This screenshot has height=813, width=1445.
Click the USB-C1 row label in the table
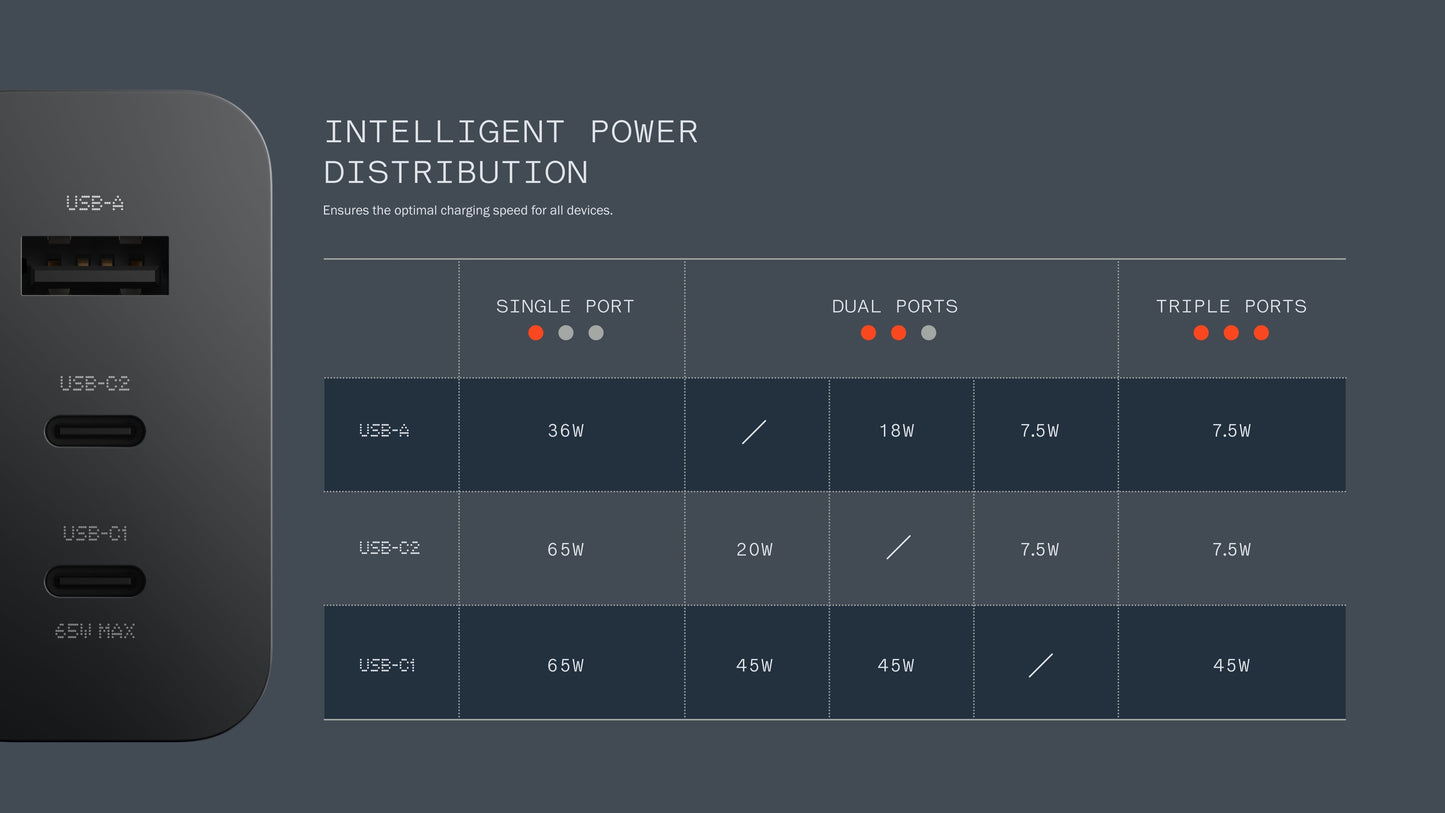[387, 665]
